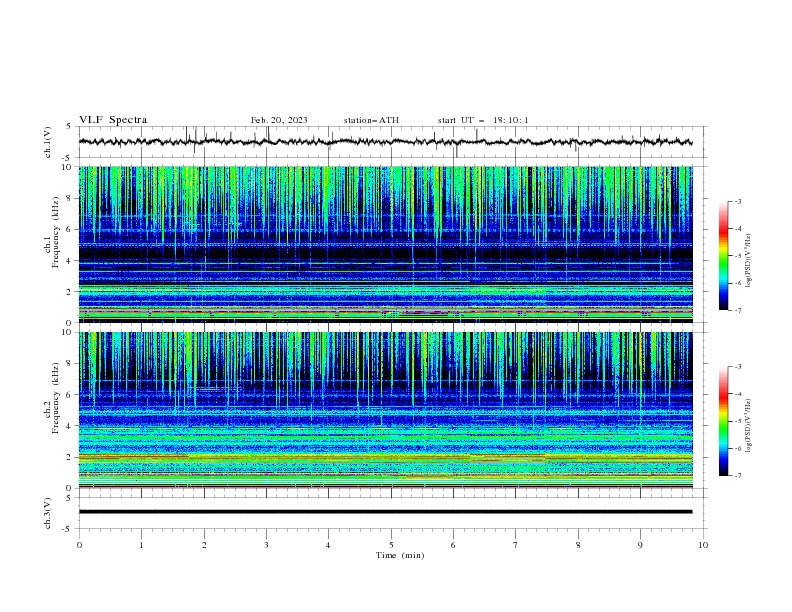
Task: Click the ch.1 waveform trace panel
Action: (x=392, y=142)
